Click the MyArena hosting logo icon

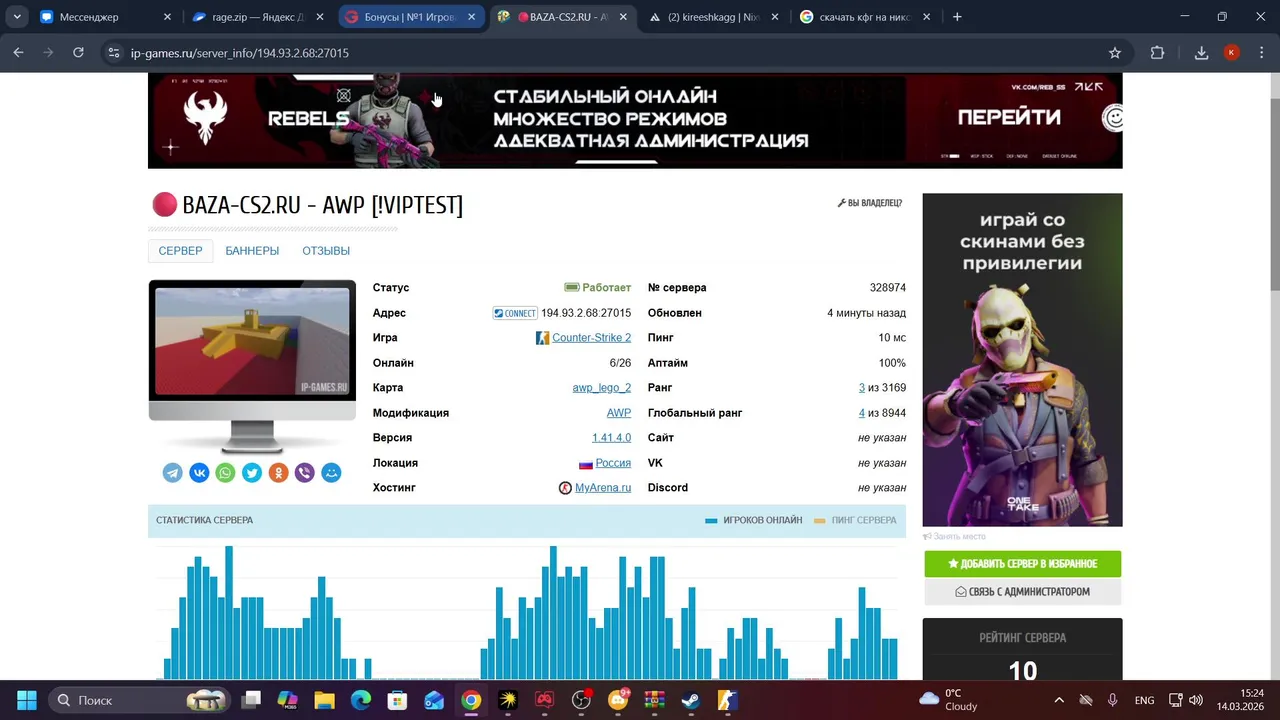tap(565, 488)
